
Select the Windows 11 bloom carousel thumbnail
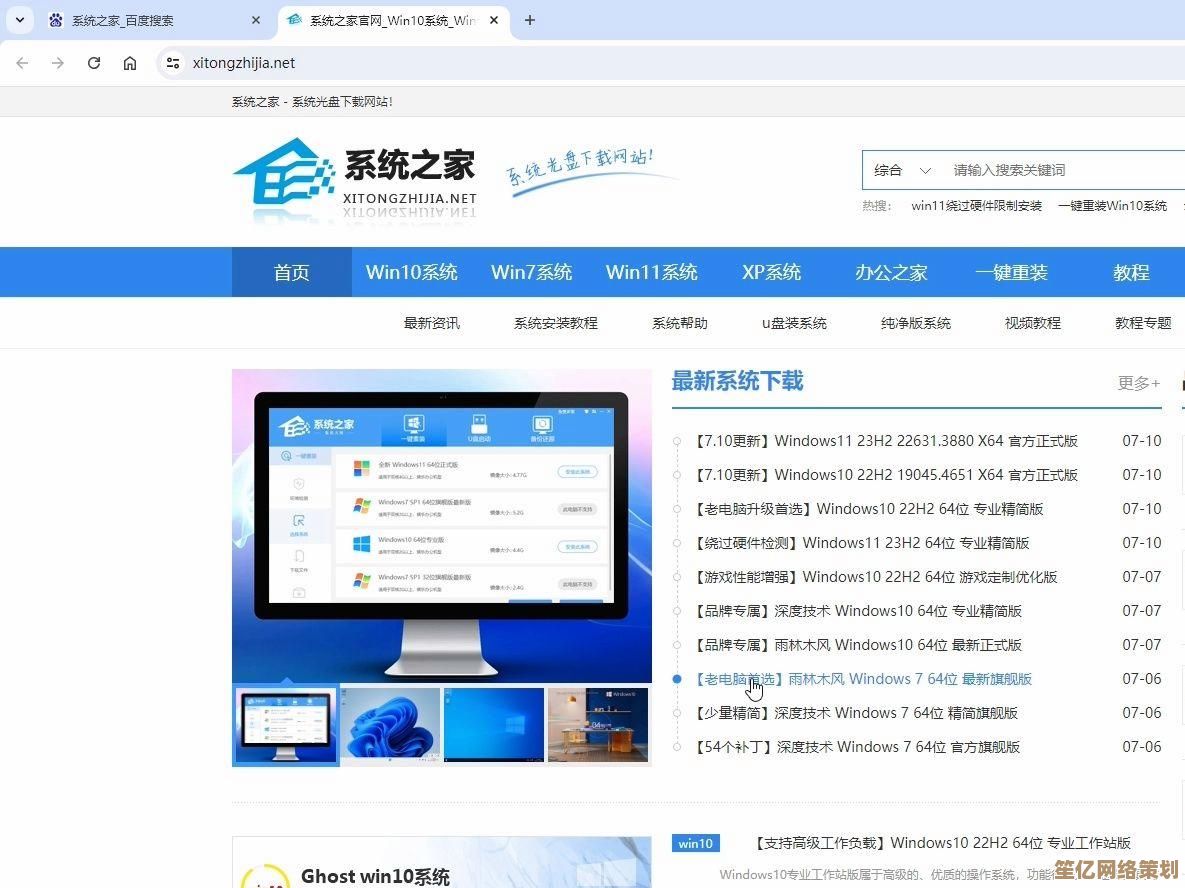coord(390,725)
